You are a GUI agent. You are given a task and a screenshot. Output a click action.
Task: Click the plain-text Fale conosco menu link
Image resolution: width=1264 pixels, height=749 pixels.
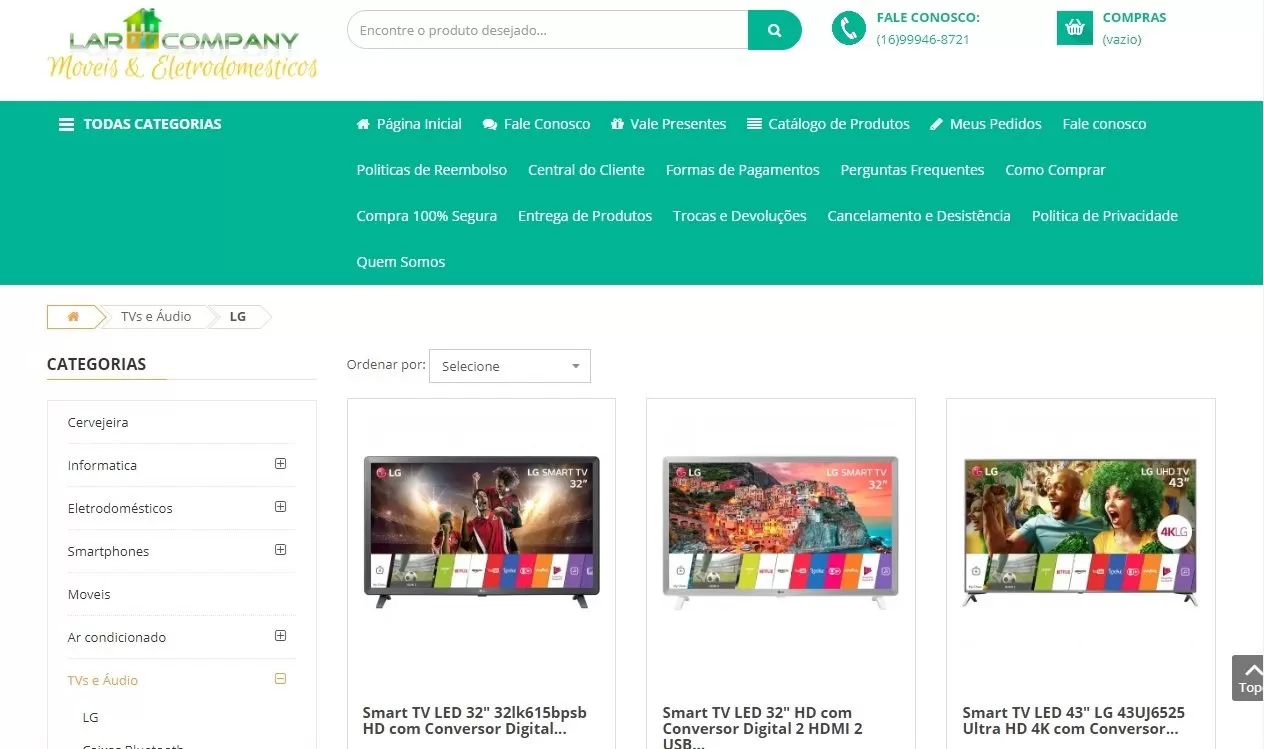point(1105,124)
